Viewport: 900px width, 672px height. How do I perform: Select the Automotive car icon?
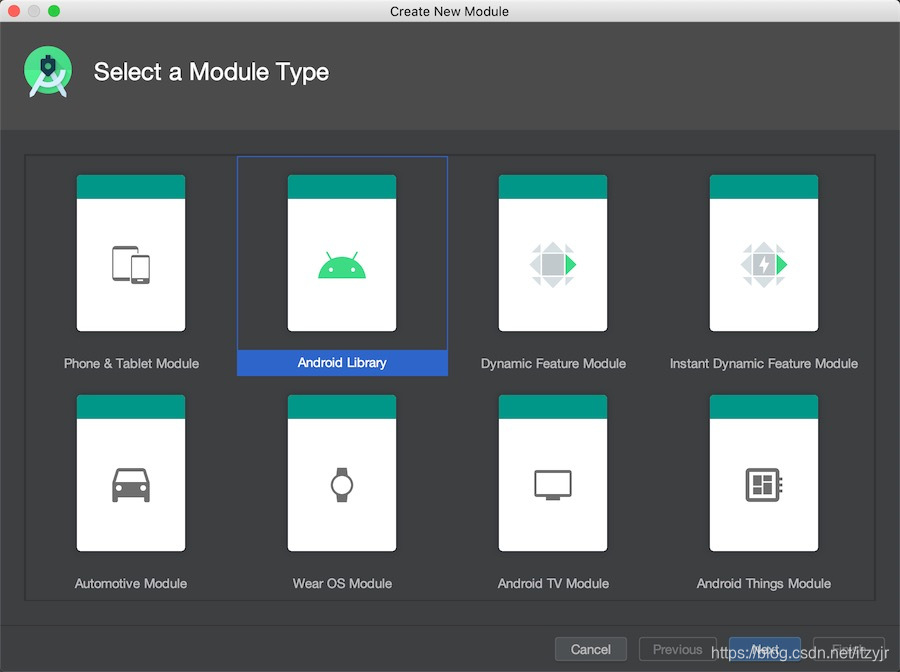click(131, 485)
